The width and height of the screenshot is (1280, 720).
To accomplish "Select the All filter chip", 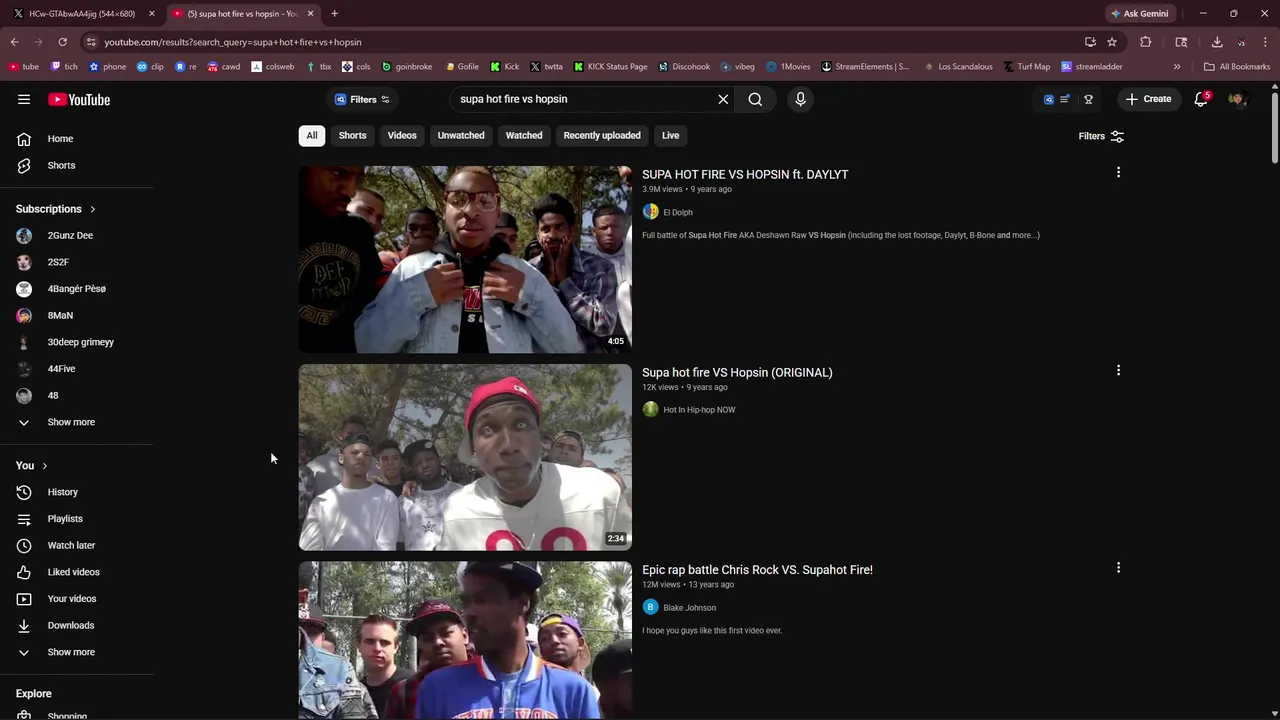I will 312,136.
